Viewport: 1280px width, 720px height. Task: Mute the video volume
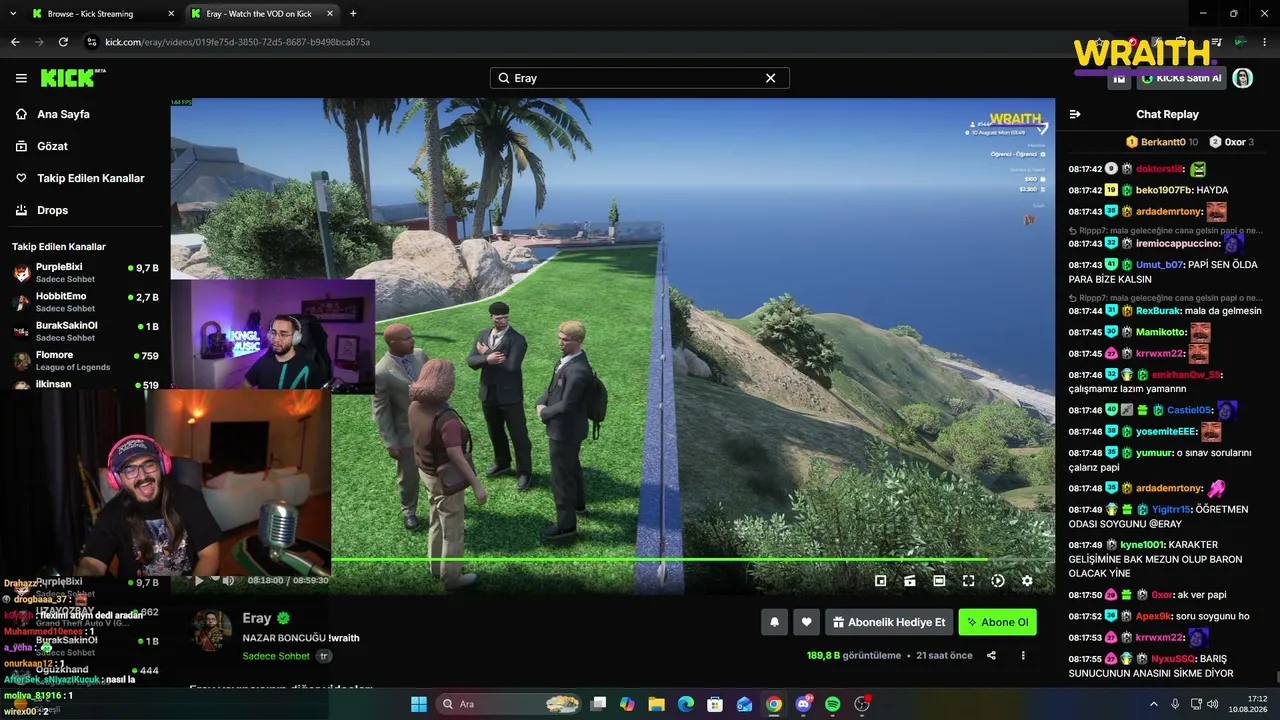coord(228,580)
